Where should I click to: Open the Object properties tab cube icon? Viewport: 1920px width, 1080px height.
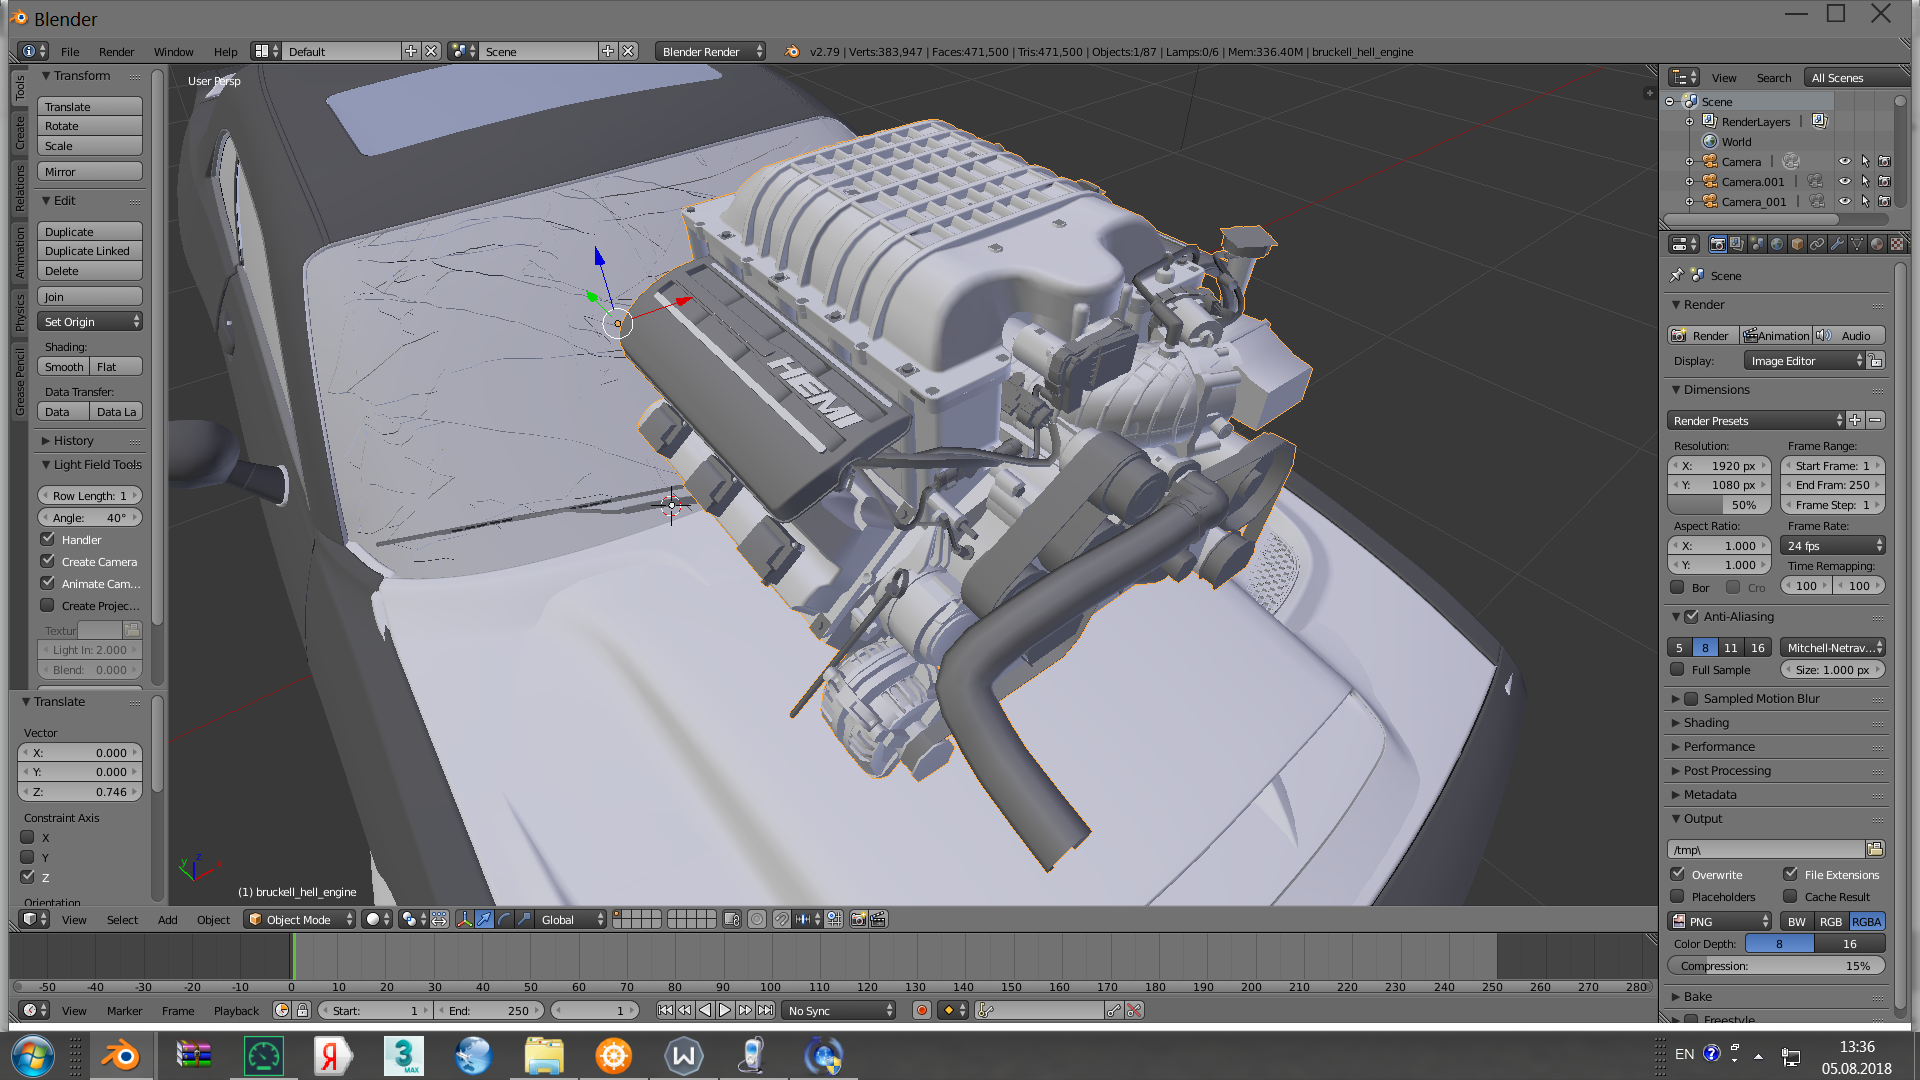[x=1797, y=244]
